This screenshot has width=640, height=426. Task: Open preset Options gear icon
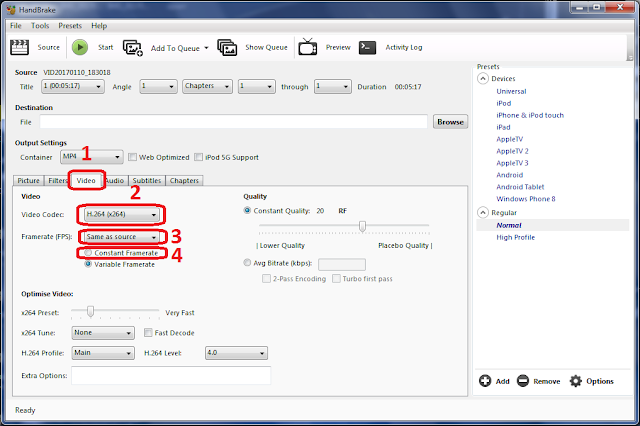pos(576,381)
